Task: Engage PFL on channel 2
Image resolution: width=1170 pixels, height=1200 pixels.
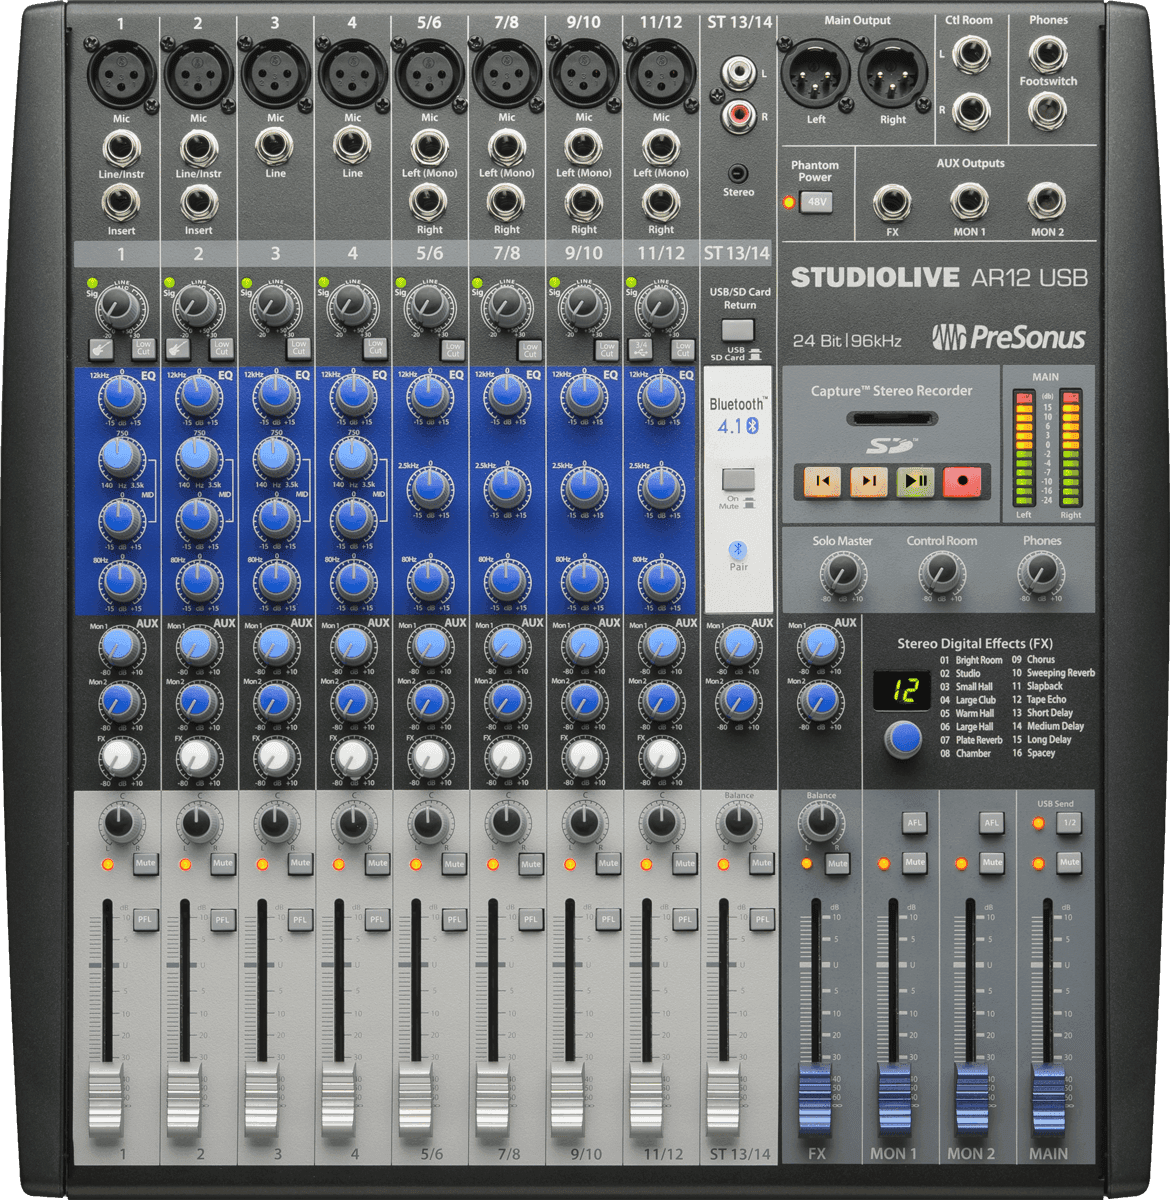Action: pyautogui.click(x=222, y=920)
